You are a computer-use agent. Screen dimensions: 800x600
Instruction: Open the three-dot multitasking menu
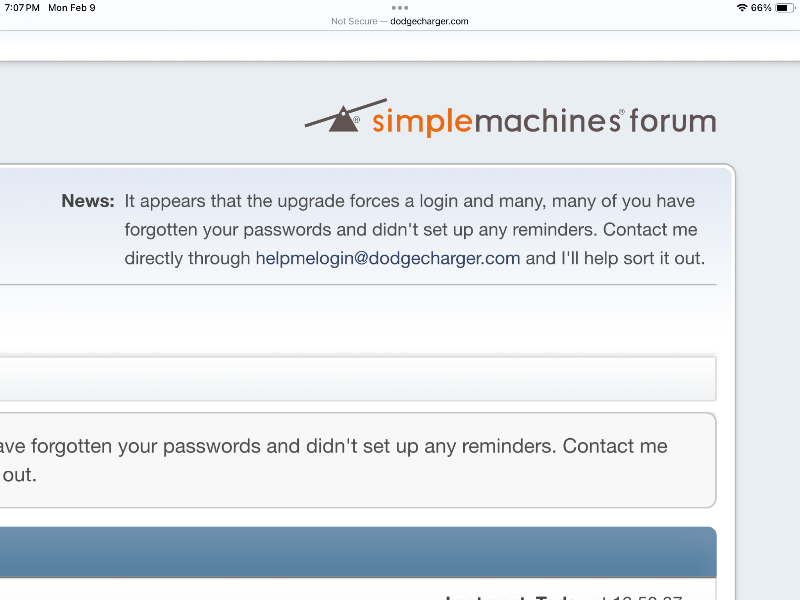(400, 8)
